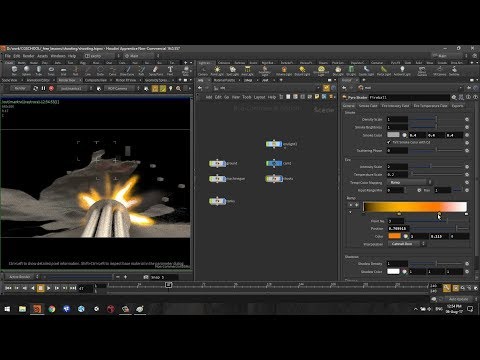Collapse the ramp point controls triangle

[x=350, y=212]
